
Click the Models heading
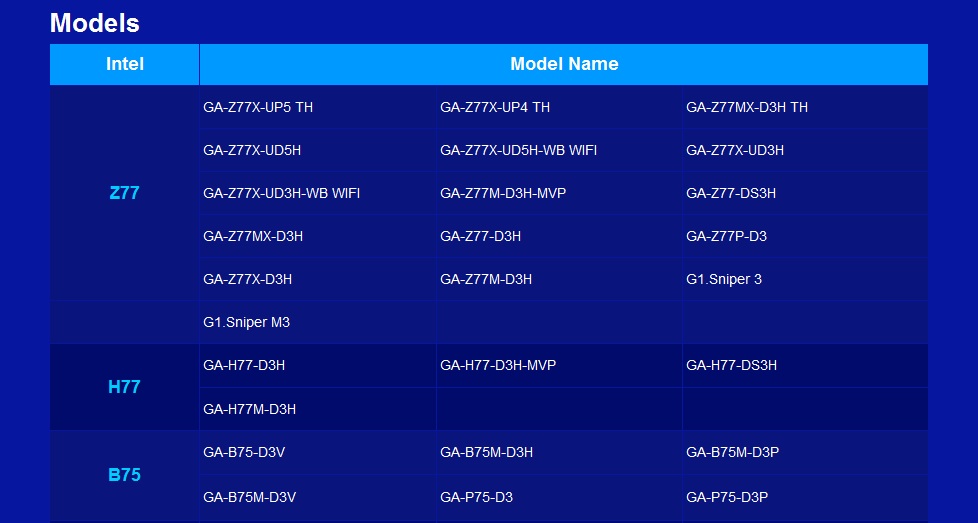point(94,24)
